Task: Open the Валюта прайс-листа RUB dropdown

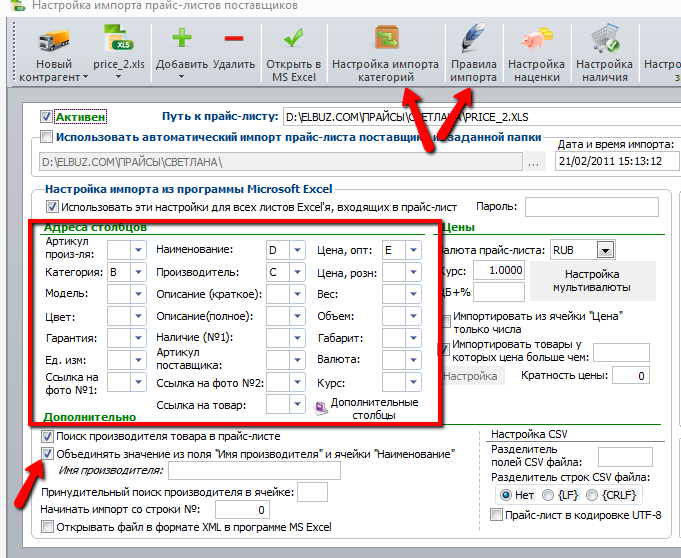Action: pos(605,250)
